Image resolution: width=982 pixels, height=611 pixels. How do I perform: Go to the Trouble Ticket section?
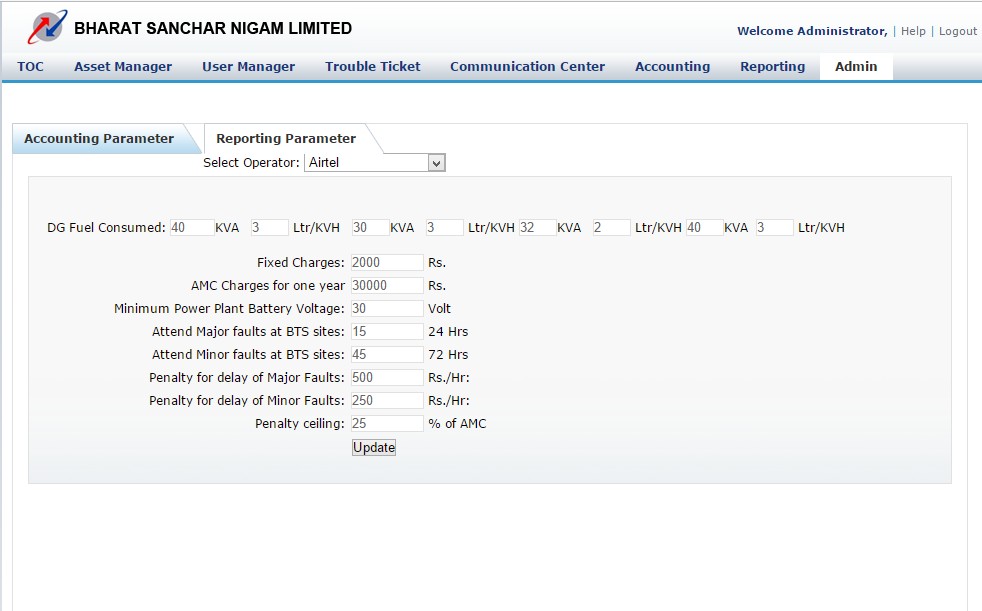(372, 66)
